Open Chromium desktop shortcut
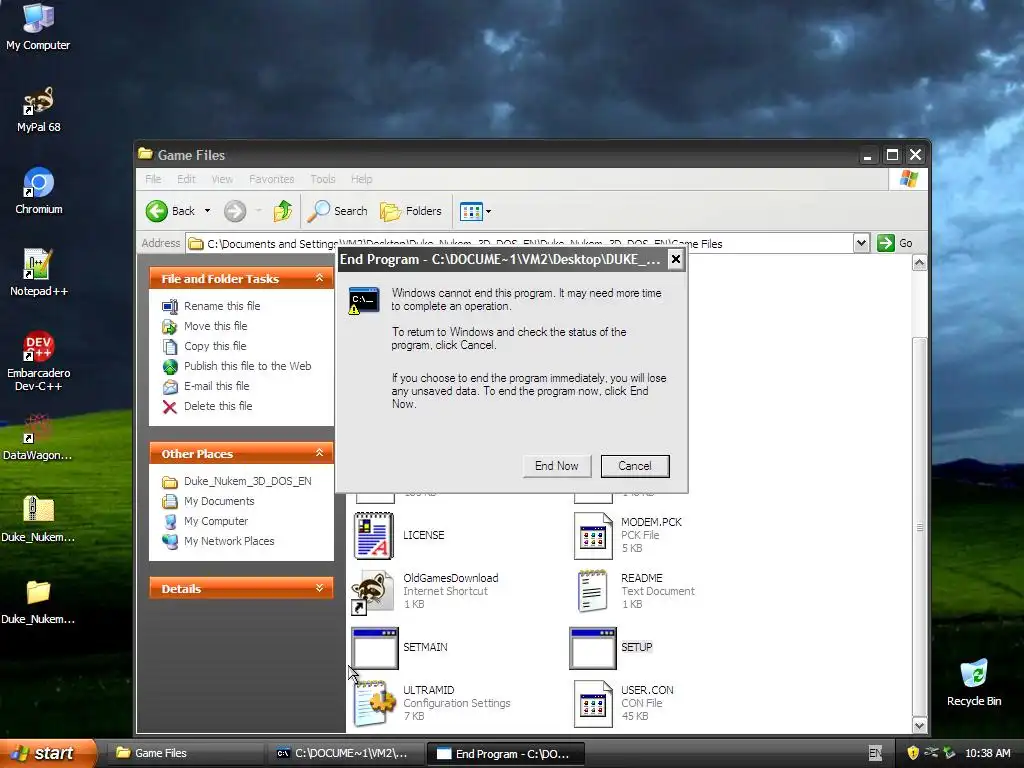 coord(38,191)
